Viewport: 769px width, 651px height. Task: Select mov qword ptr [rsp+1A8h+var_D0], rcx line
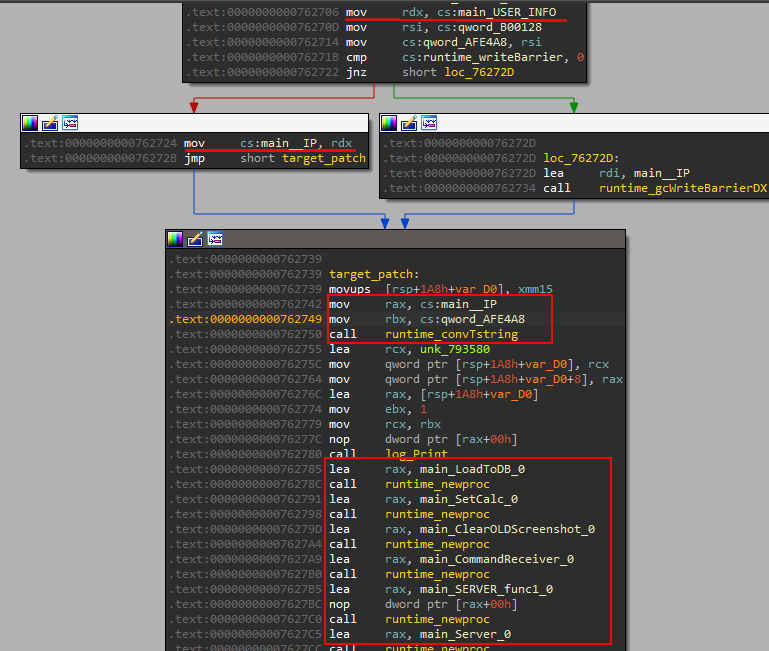[469, 364]
